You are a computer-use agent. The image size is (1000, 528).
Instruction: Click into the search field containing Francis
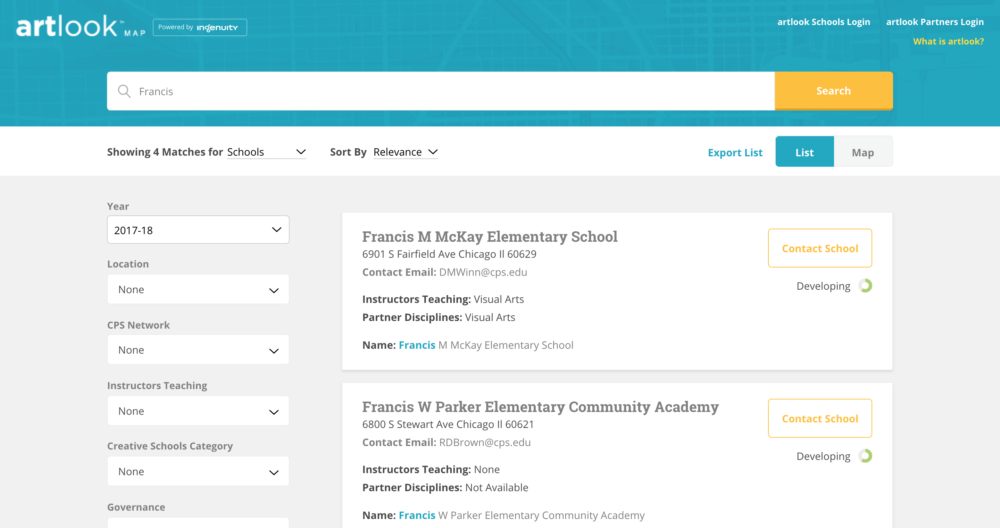441,91
